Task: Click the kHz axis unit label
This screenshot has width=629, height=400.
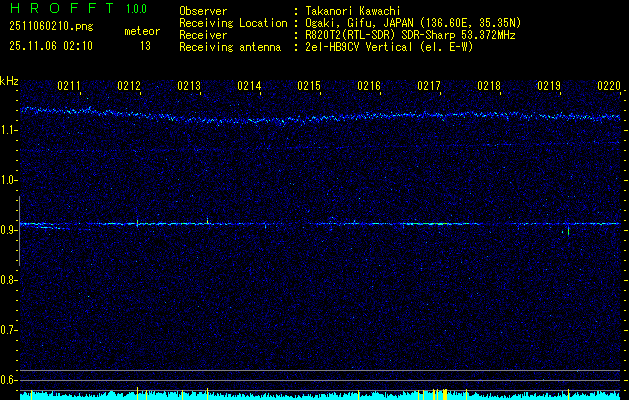Action: pos(9,80)
